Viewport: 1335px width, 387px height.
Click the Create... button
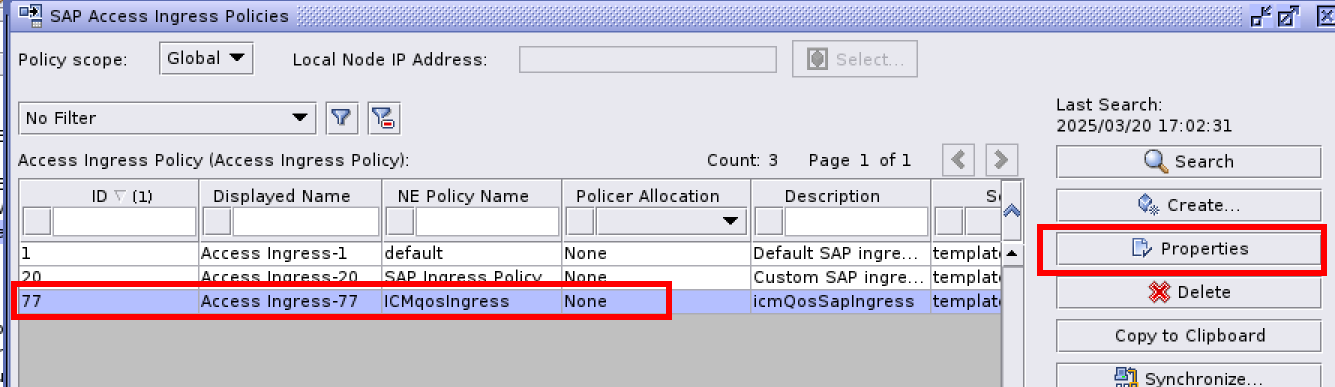point(1188,205)
